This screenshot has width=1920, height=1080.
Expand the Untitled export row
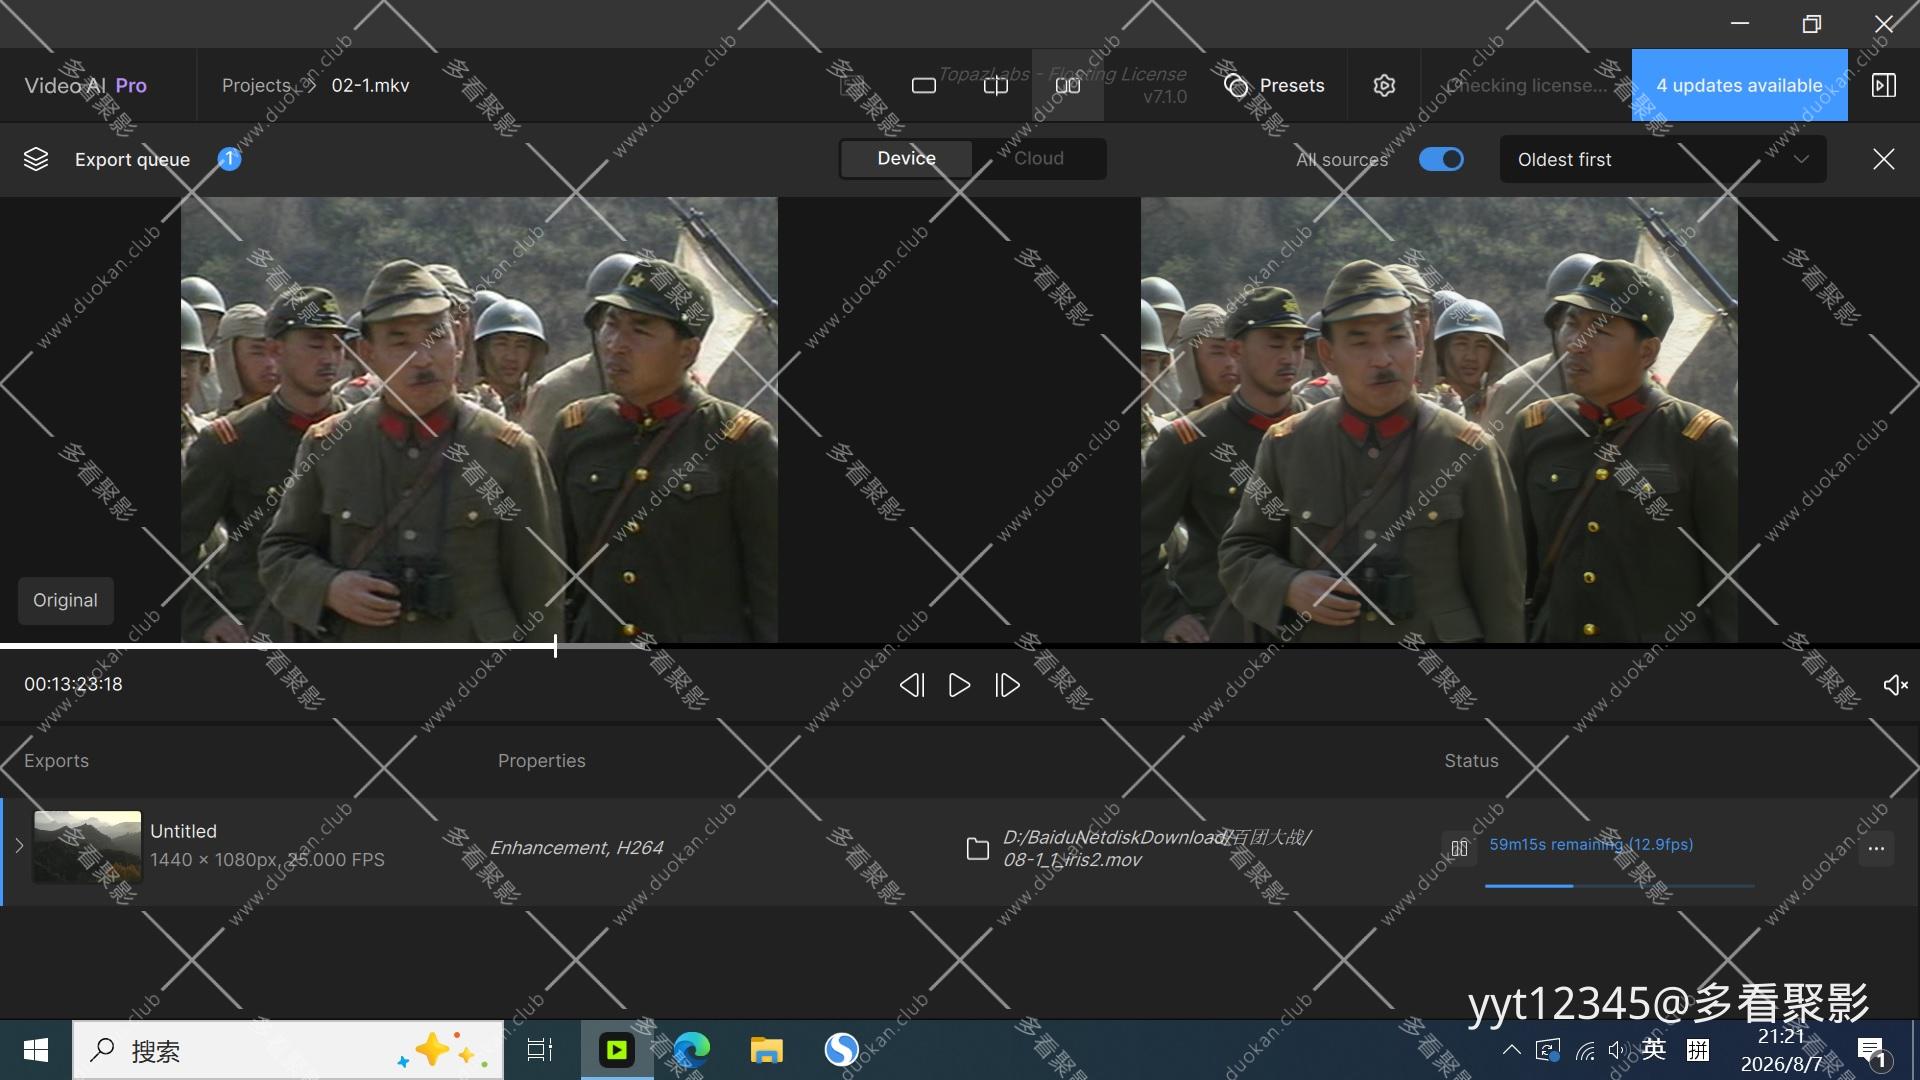[19, 846]
